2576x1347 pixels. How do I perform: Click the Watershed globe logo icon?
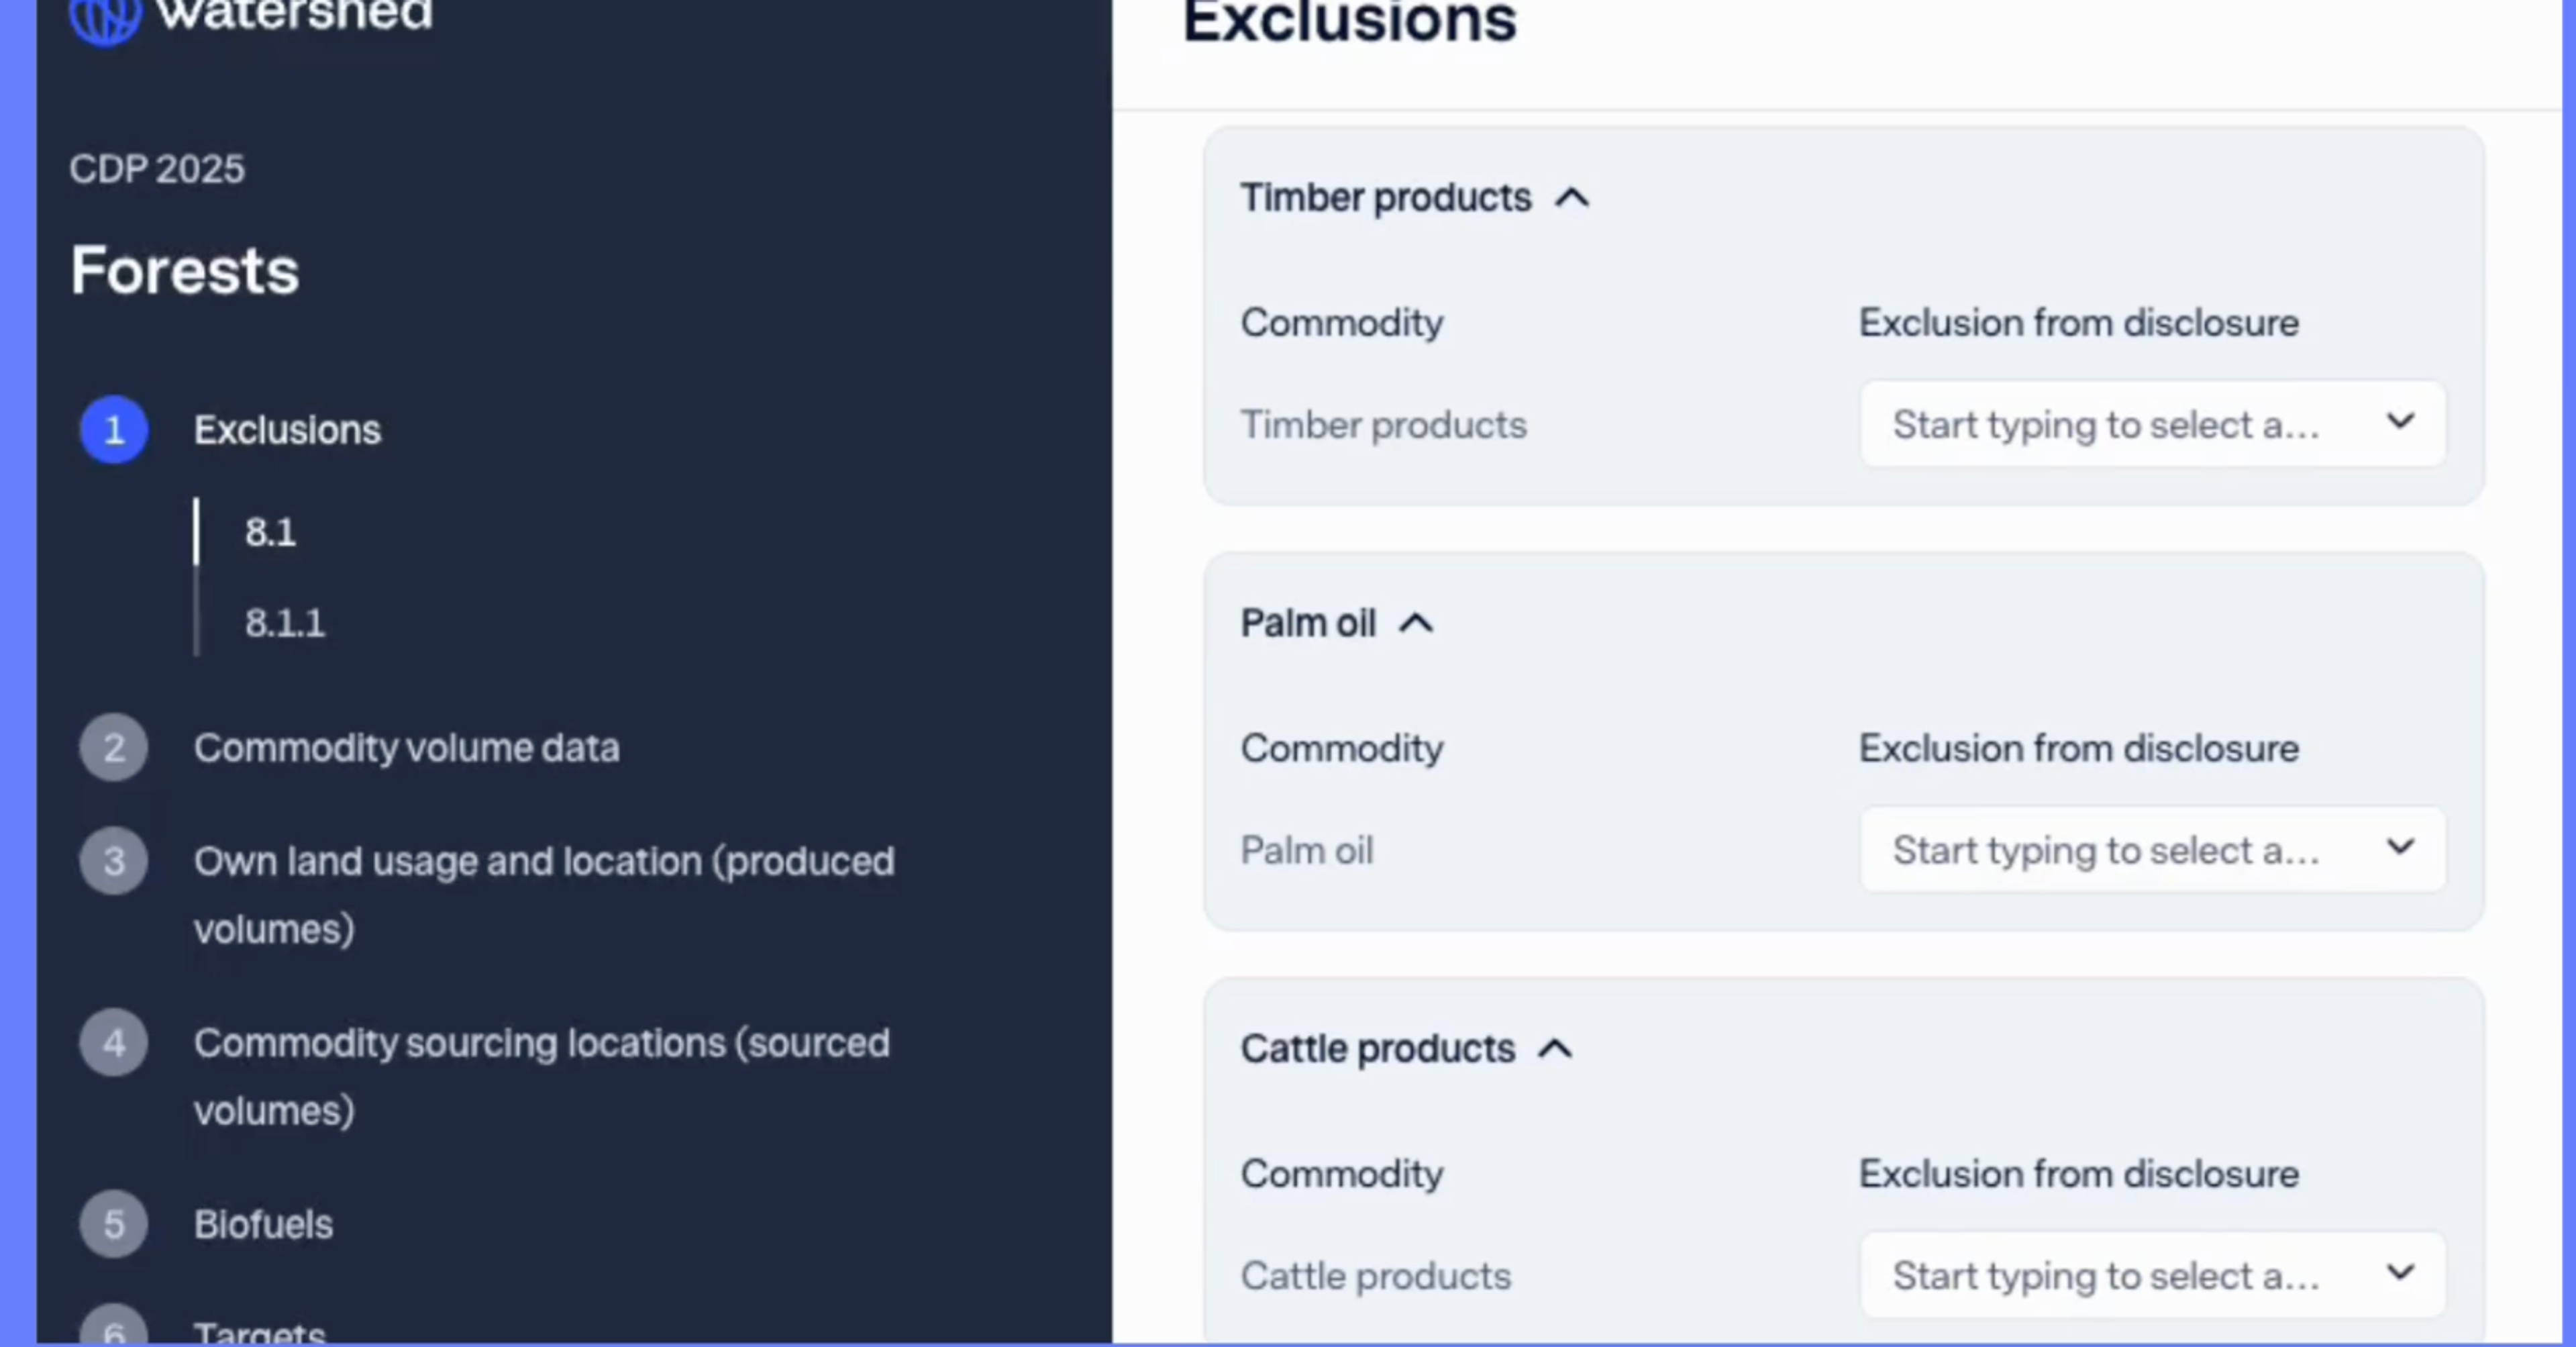pos(105,18)
